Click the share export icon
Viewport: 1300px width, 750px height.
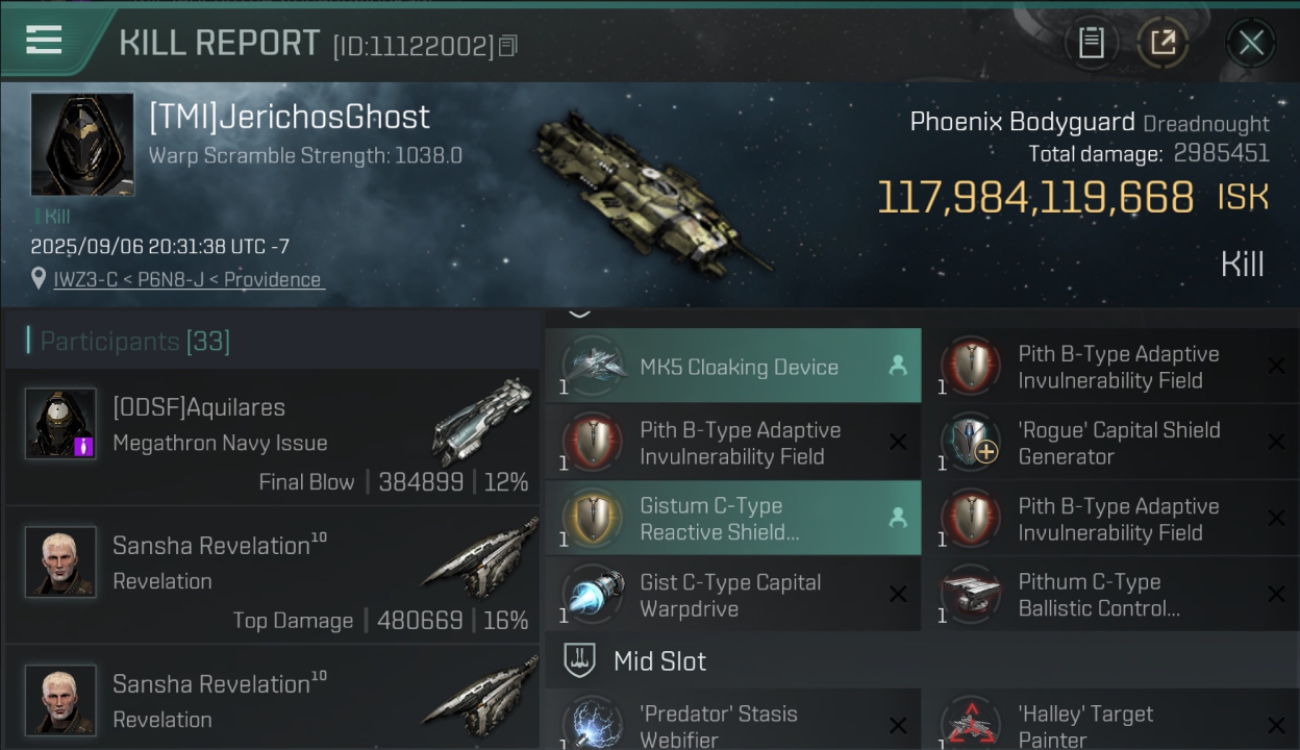pyautogui.click(x=1162, y=43)
